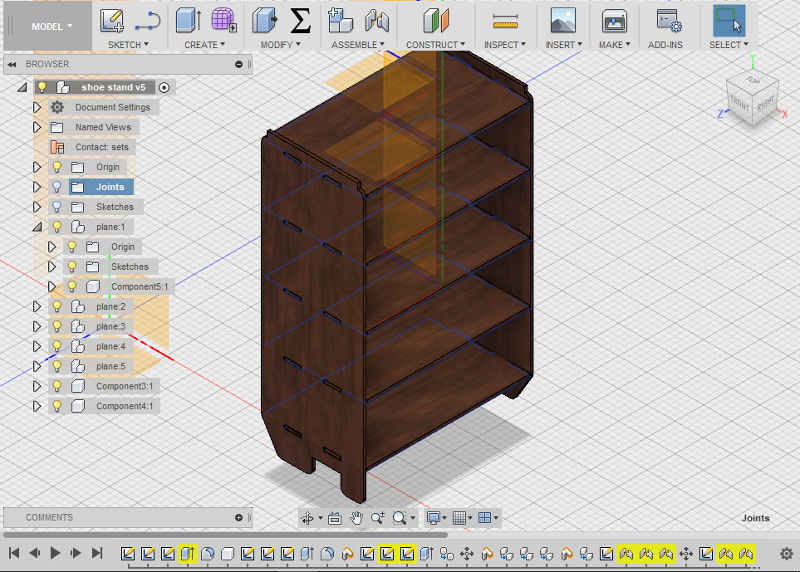Open the INSPECT menu
Screen dimensions: 800x572
pos(505,45)
